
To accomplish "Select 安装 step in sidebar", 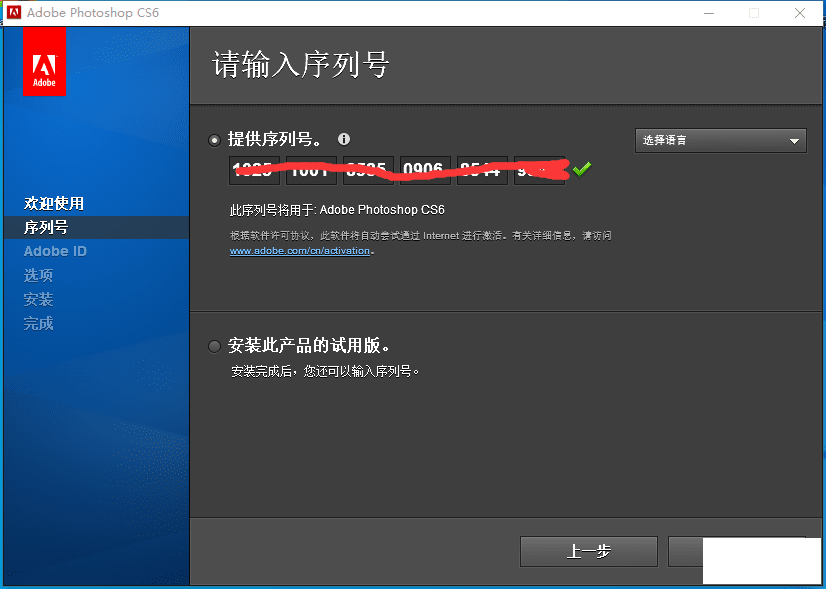I will click(38, 299).
